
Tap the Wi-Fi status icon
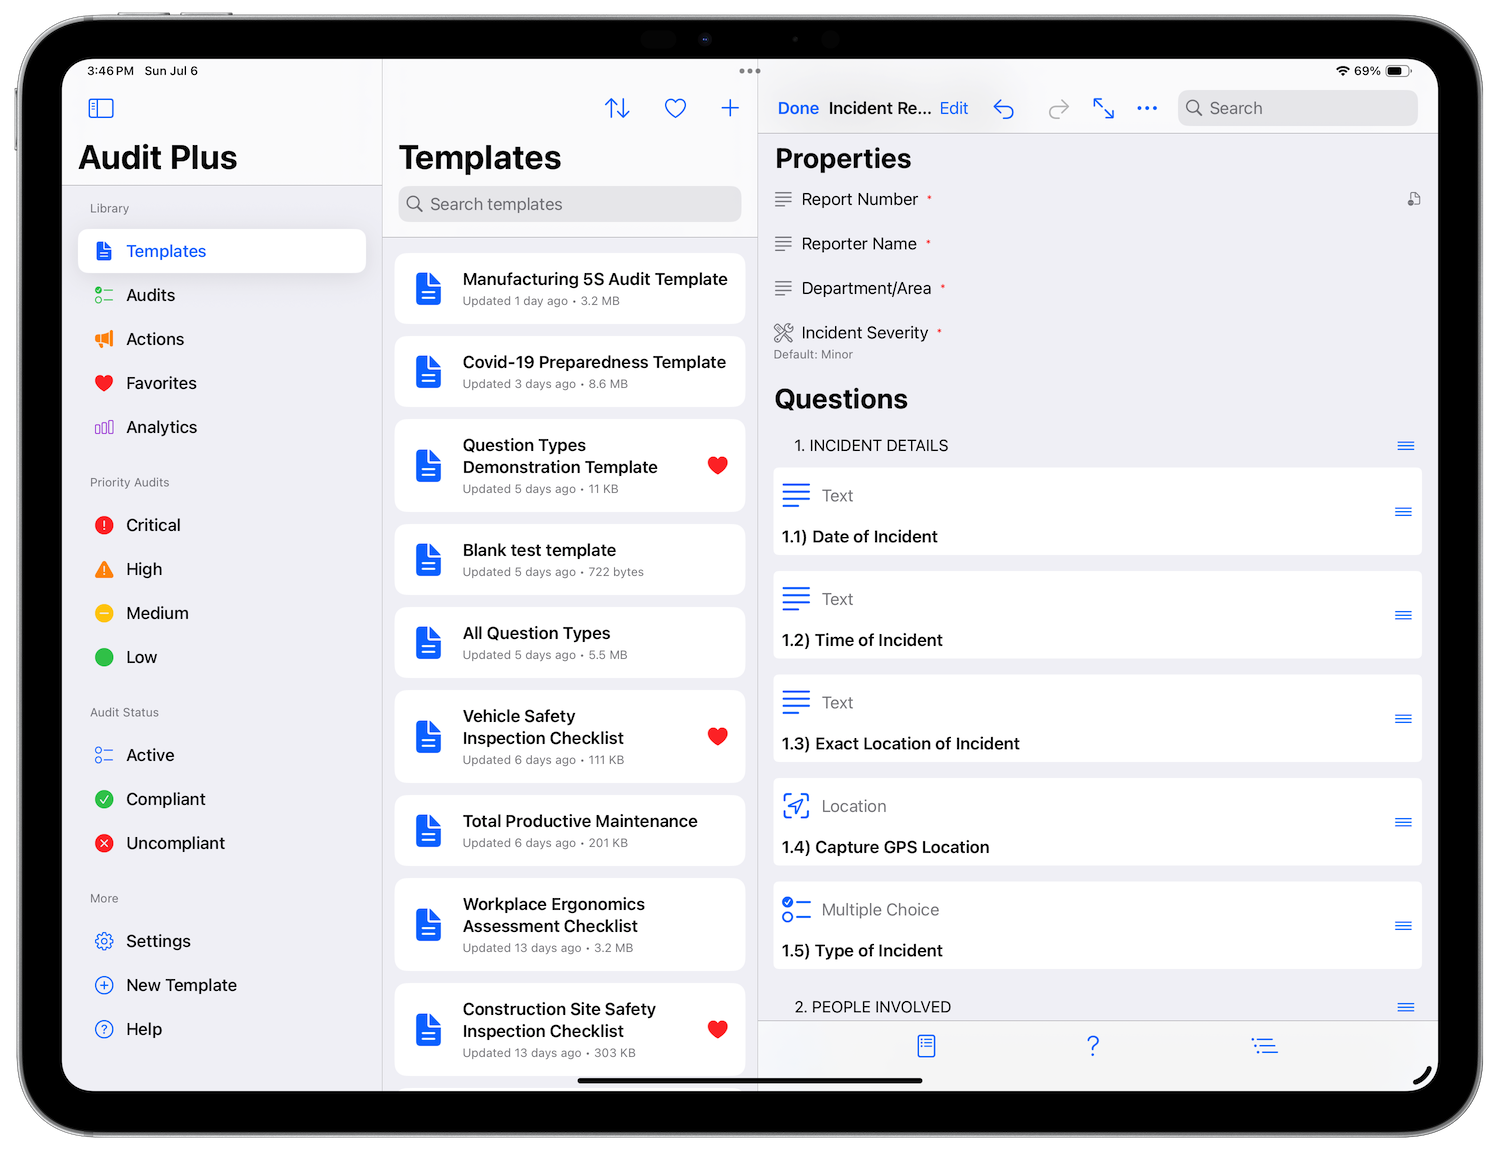point(1343,71)
